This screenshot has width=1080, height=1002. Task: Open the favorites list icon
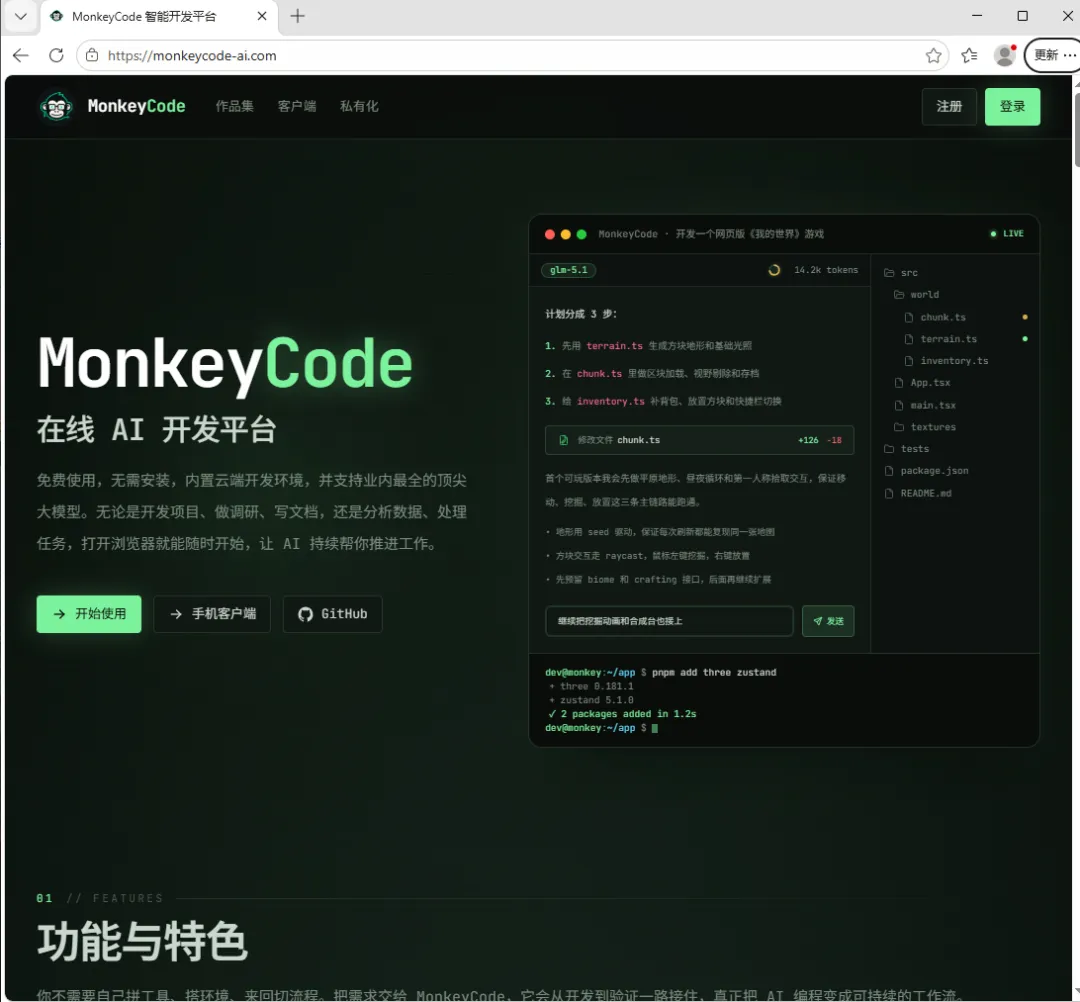coord(969,55)
